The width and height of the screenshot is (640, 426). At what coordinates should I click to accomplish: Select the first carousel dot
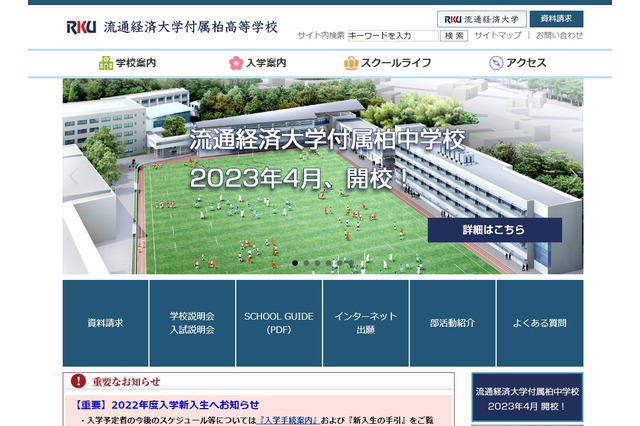pyautogui.click(x=295, y=263)
